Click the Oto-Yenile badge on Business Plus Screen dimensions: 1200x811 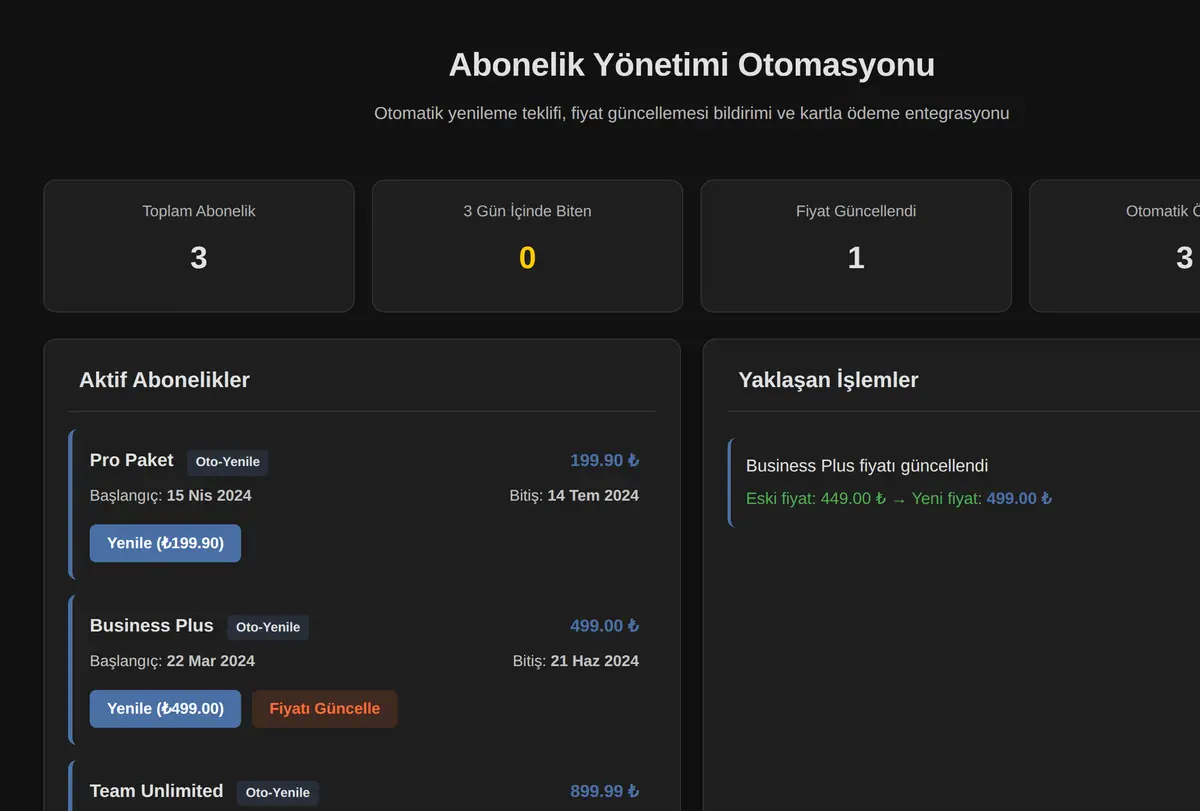coord(268,627)
